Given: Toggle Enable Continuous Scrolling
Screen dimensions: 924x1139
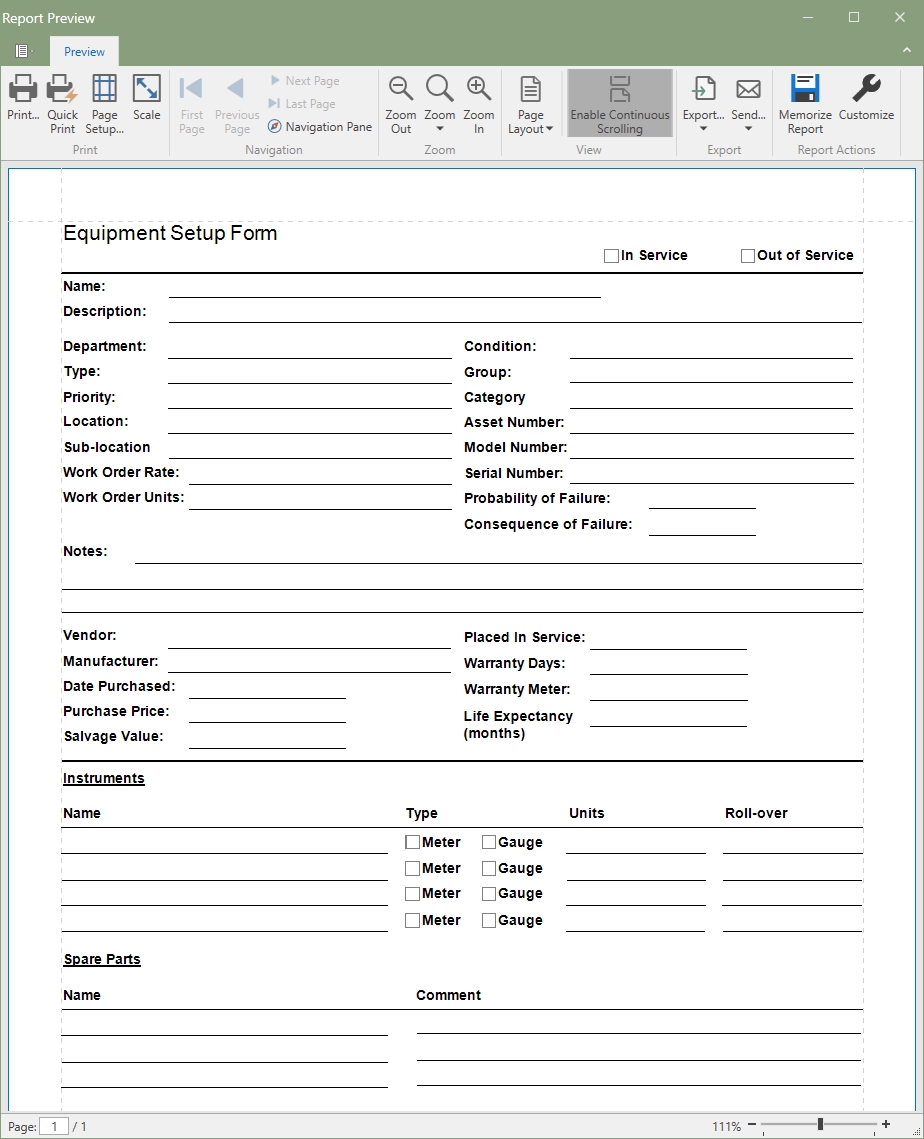Looking at the screenshot, I should point(620,103).
